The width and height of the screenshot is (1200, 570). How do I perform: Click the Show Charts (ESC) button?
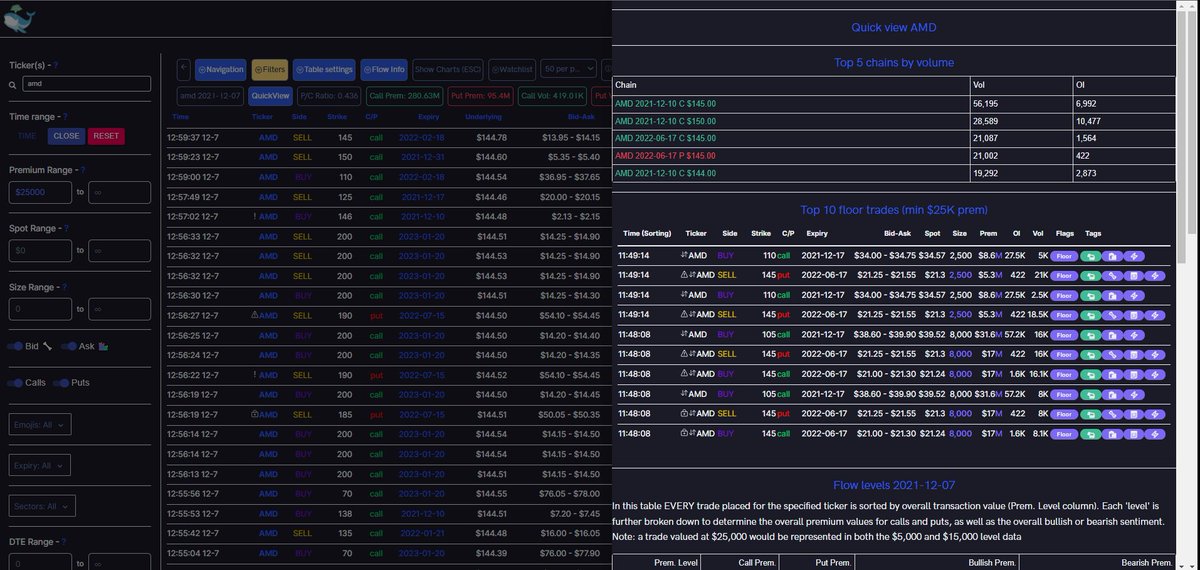click(x=449, y=69)
